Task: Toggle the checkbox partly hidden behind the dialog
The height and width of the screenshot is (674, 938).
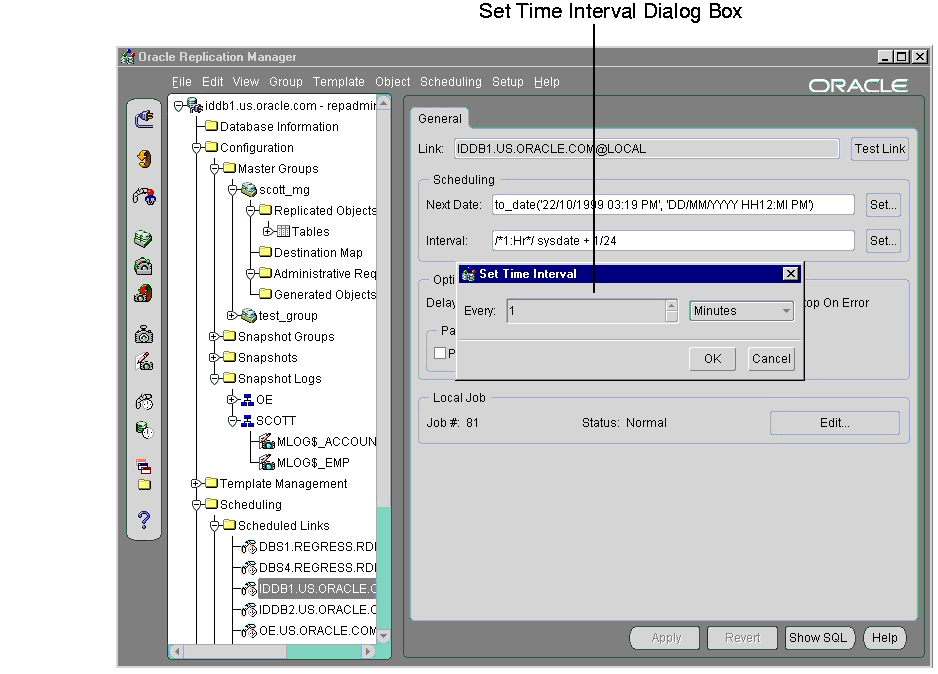Action: 440,353
